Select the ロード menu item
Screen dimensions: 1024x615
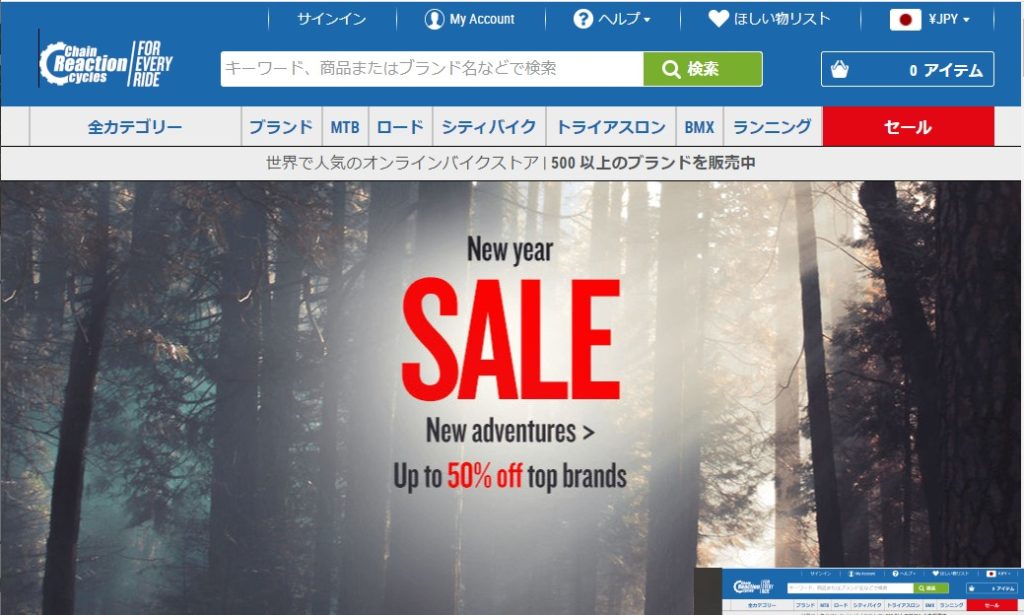click(x=400, y=127)
